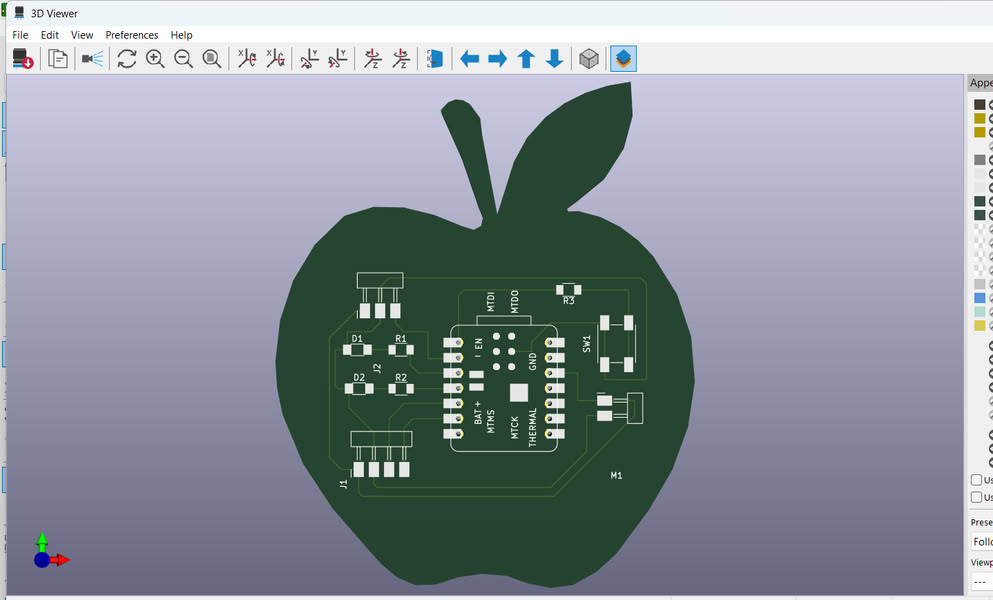
Task: Rotate Y clockwise icon
Action: click(x=309, y=59)
